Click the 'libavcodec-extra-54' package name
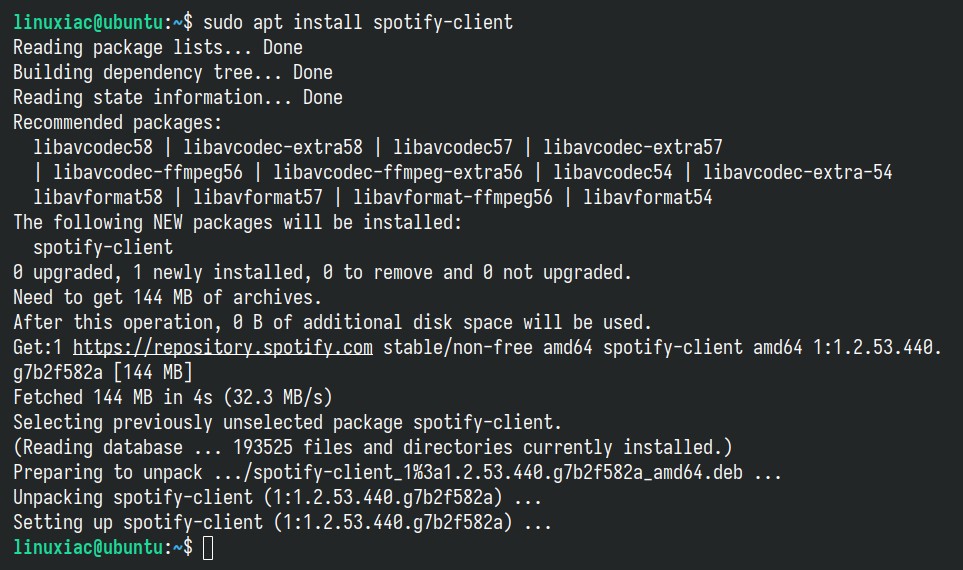This screenshot has width=963, height=570. [x=797, y=173]
